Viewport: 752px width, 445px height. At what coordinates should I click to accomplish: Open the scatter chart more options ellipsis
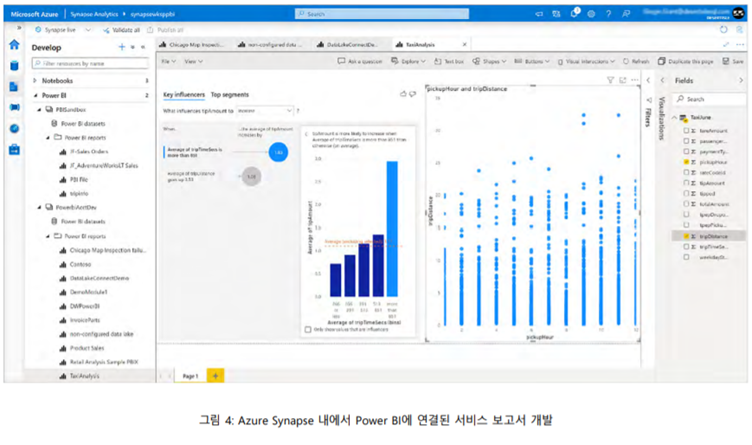tap(635, 80)
